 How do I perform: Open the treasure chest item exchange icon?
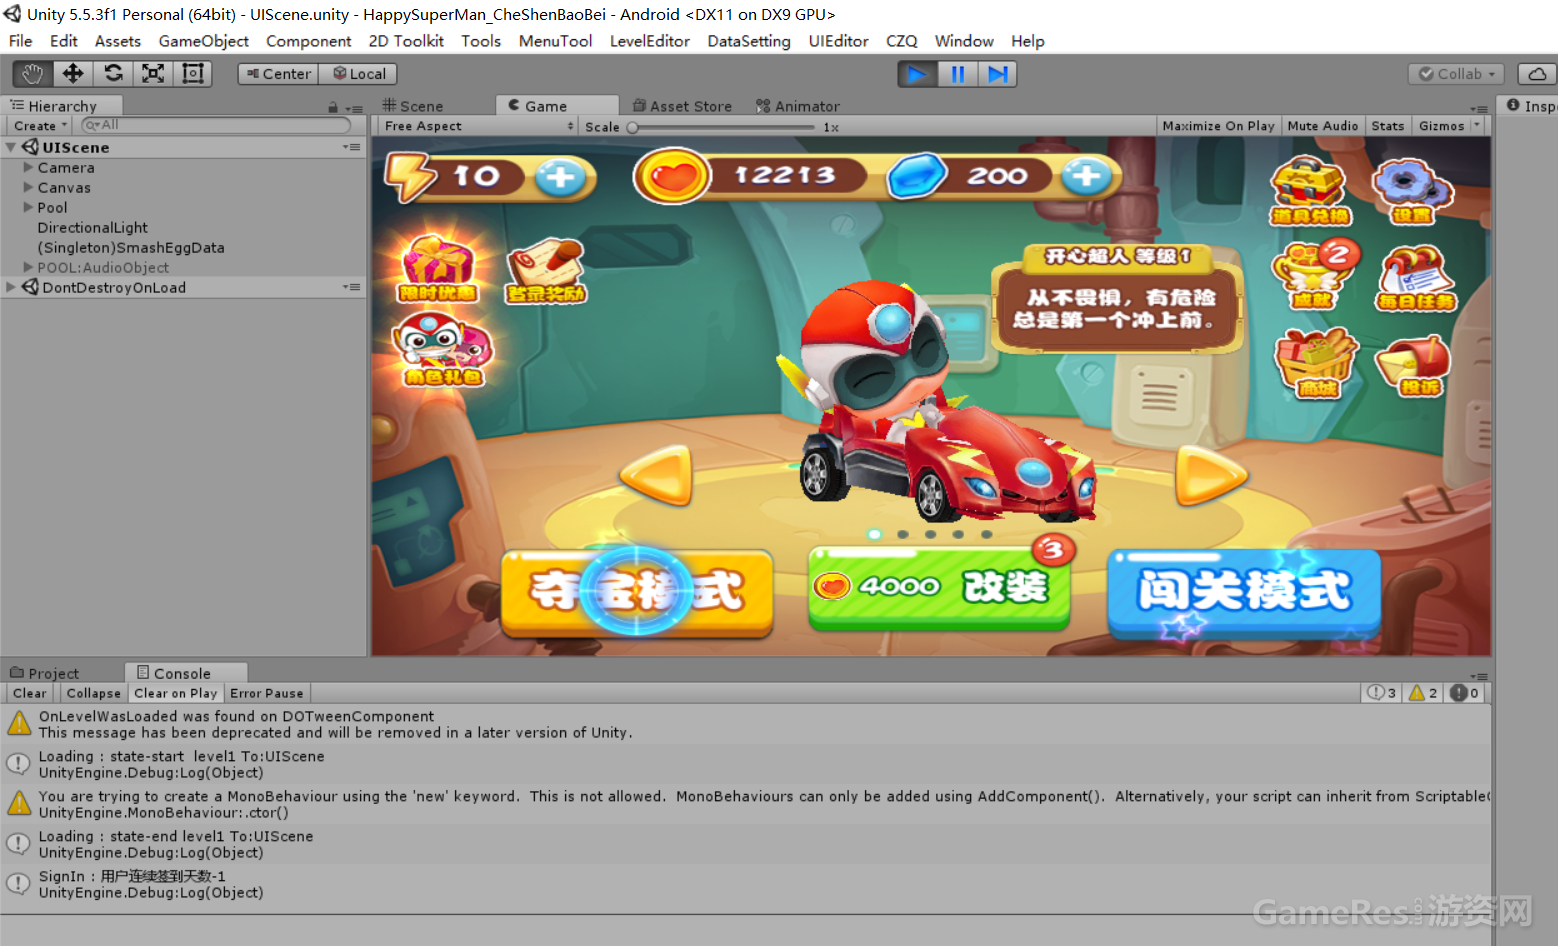point(1310,191)
